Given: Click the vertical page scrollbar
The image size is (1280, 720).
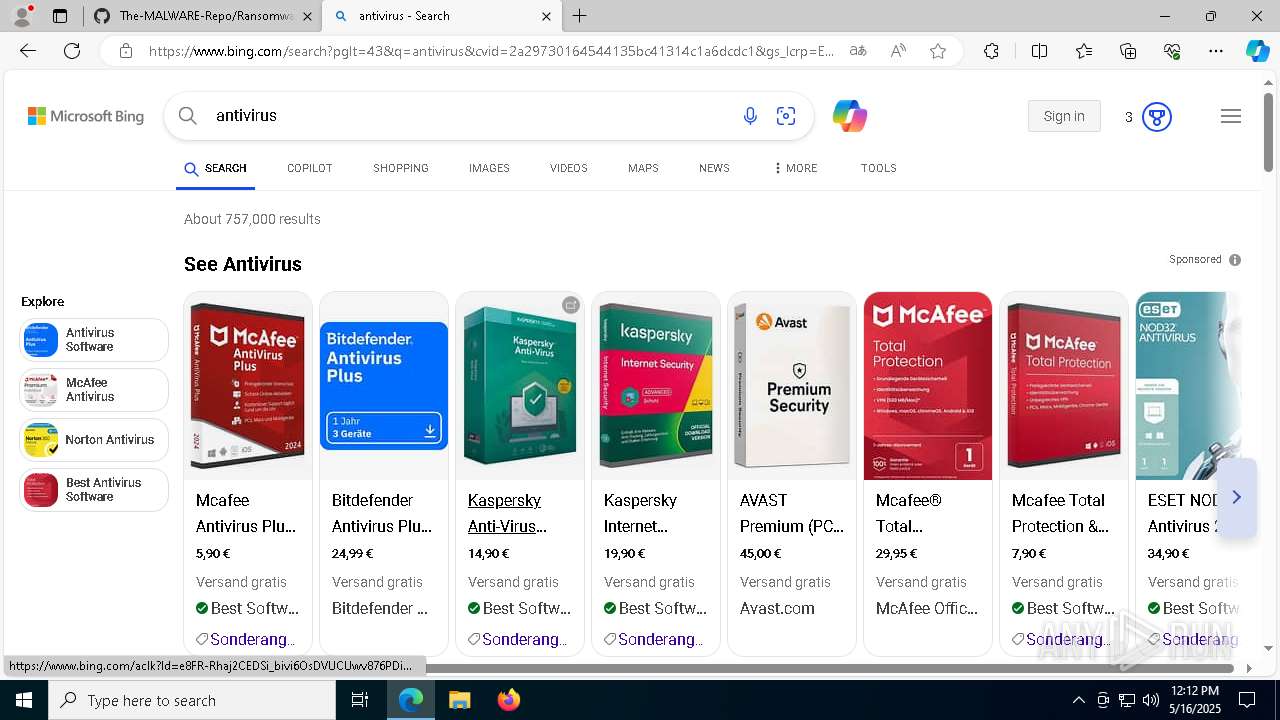Looking at the screenshot, I should [x=1268, y=130].
